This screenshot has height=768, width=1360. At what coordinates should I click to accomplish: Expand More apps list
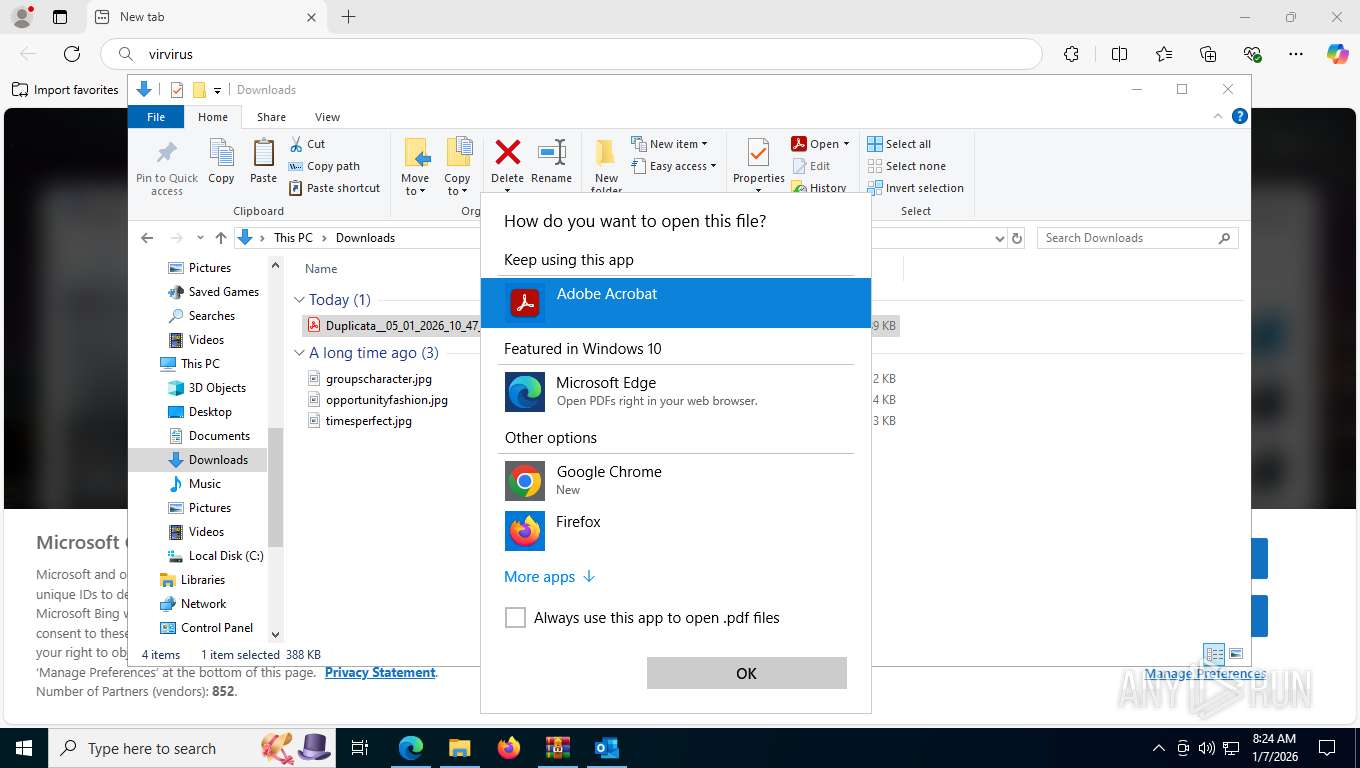coord(549,577)
